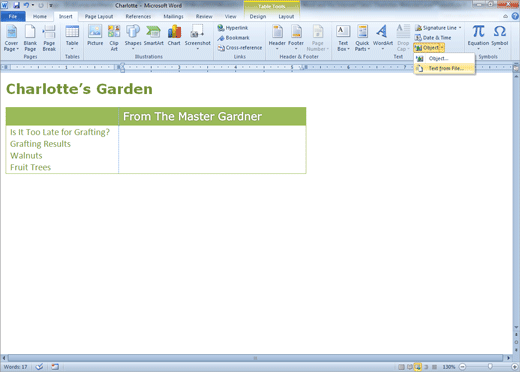Image resolution: width=520 pixels, height=372 pixels.
Task: Click the proofing check icon in status bar
Action: point(39,367)
